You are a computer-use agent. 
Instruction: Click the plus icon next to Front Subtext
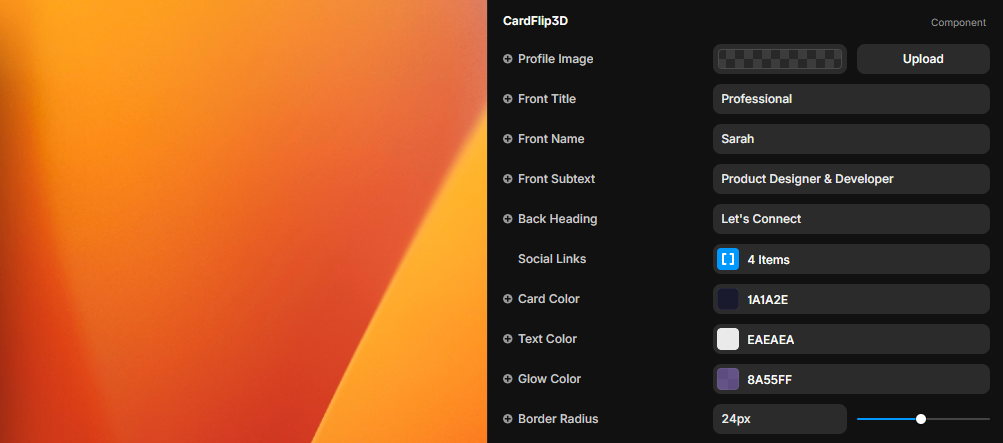[508, 179]
